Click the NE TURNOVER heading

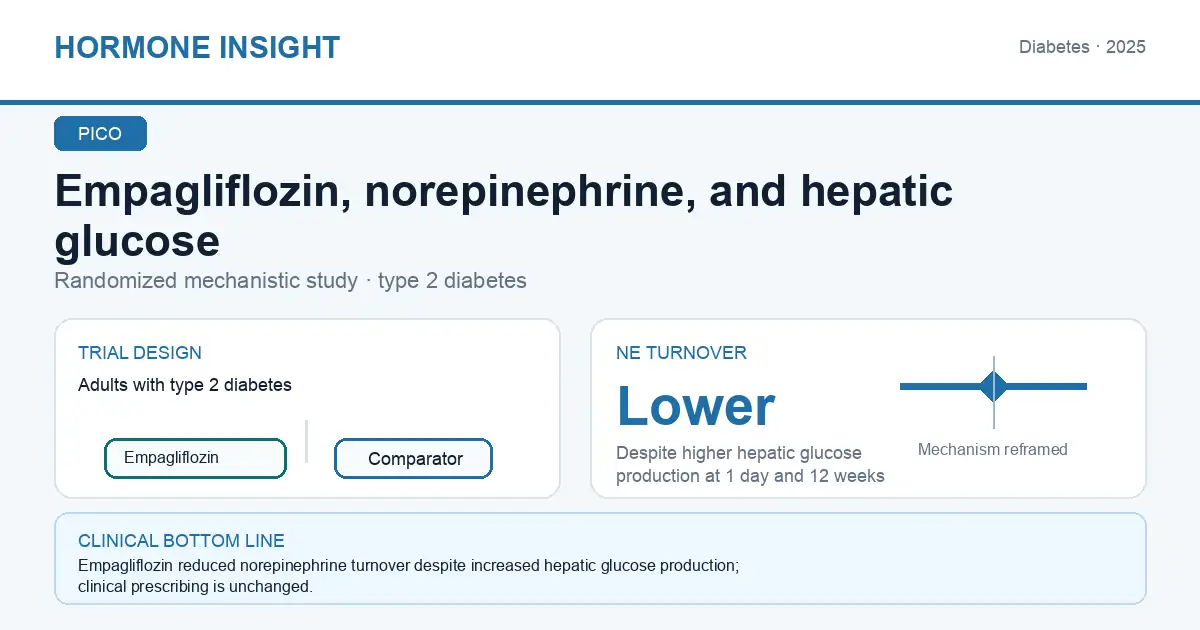(681, 353)
